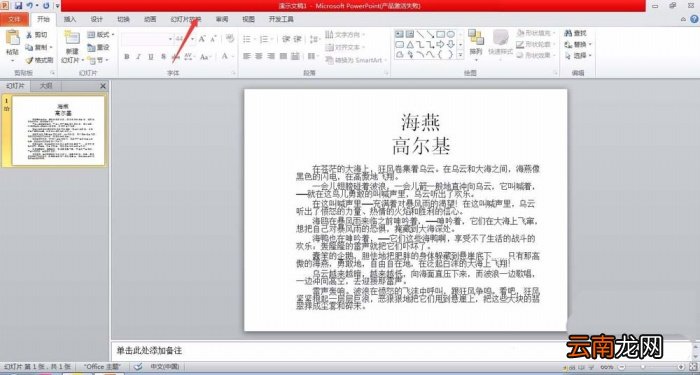This screenshot has width=700, height=375.
Task: Click the line spacing icon
Action: click(x=314, y=39)
